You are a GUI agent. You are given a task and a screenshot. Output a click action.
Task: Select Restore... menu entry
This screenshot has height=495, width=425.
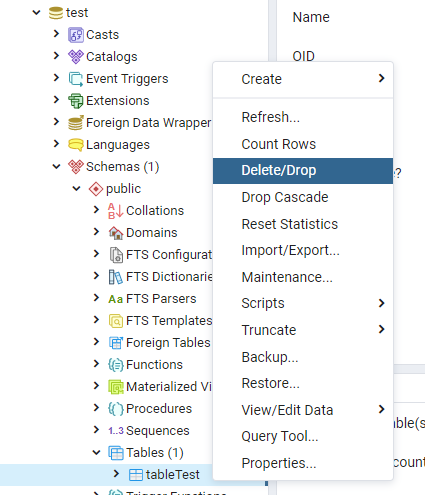tap(303, 383)
